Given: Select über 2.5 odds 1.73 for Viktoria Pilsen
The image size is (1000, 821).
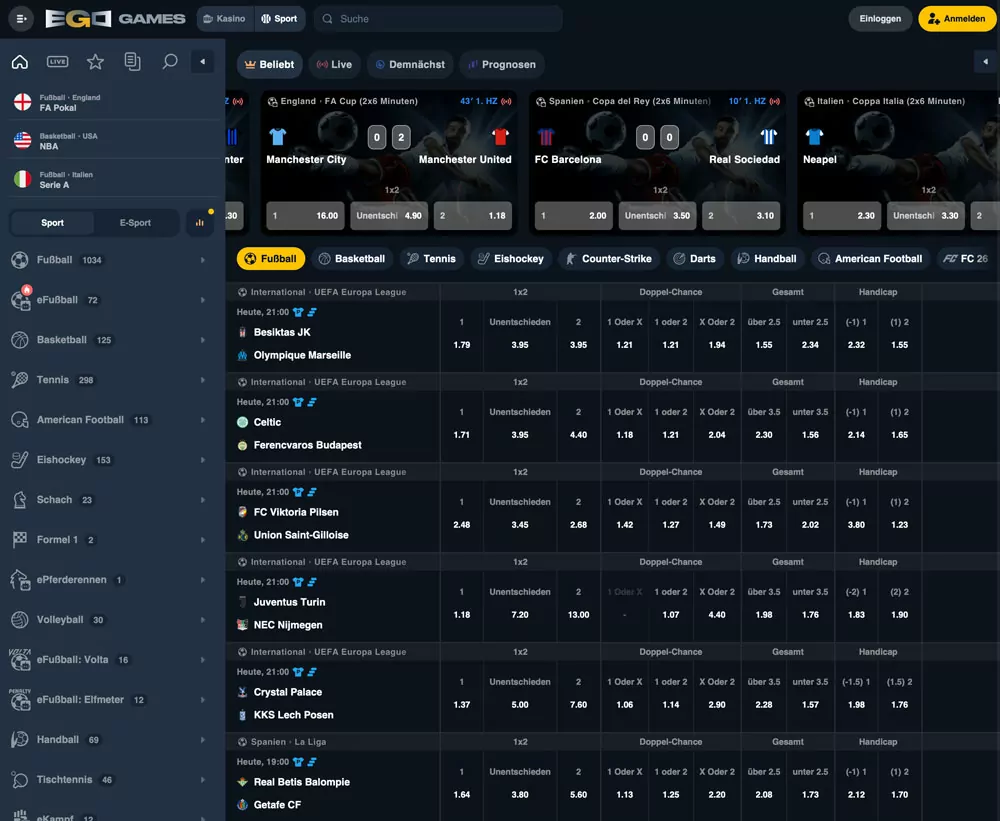Looking at the screenshot, I should (764, 525).
